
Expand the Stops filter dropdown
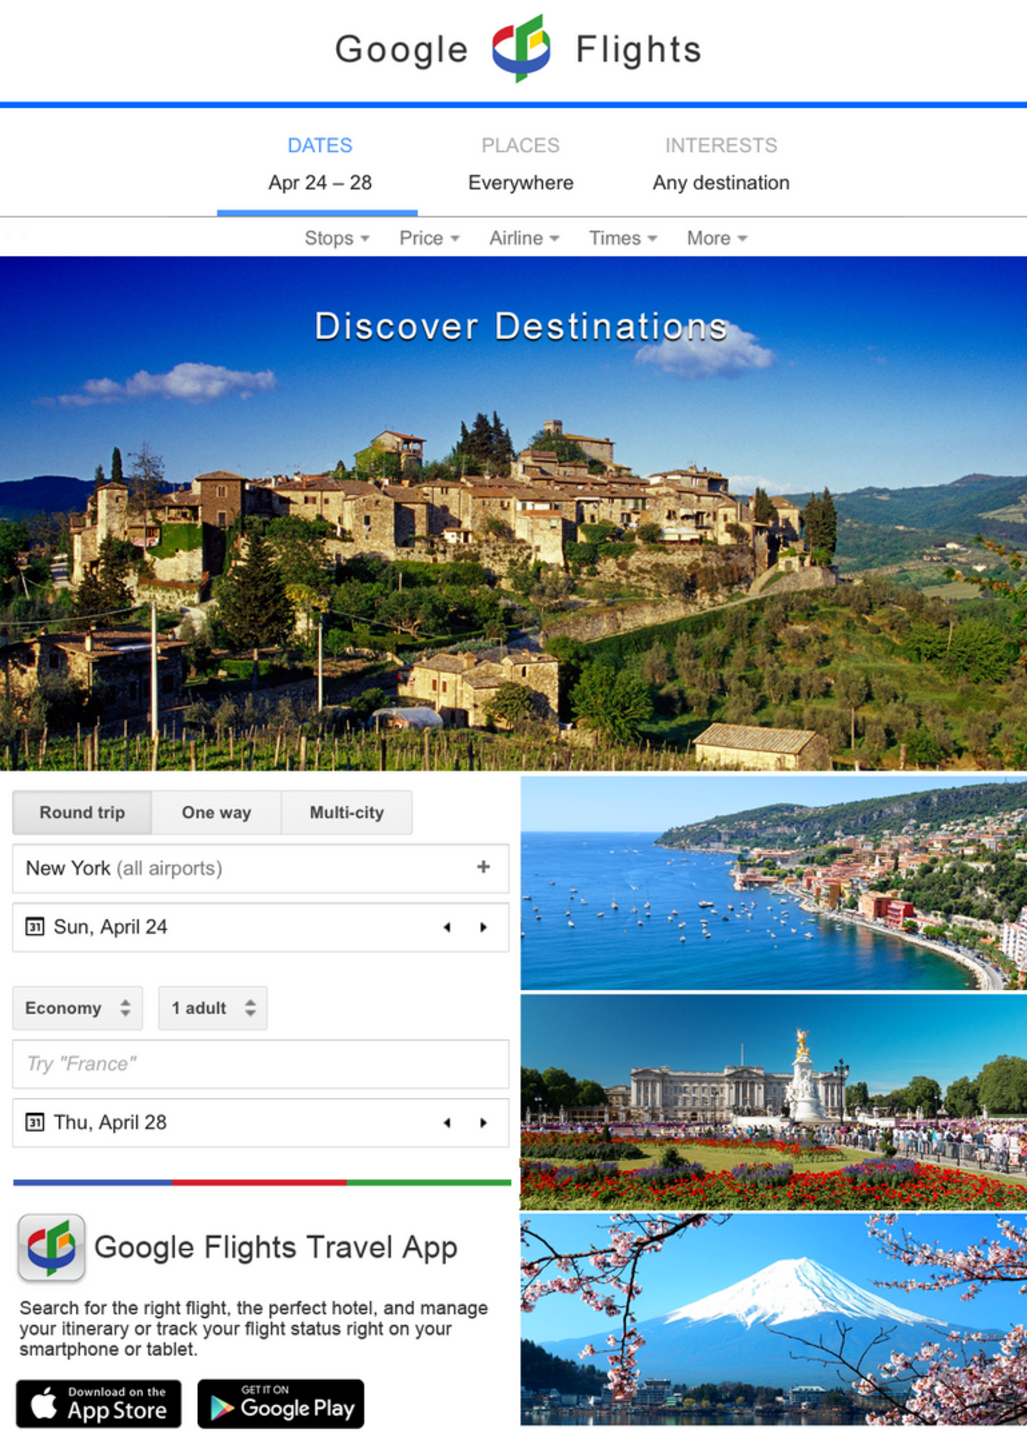point(337,238)
